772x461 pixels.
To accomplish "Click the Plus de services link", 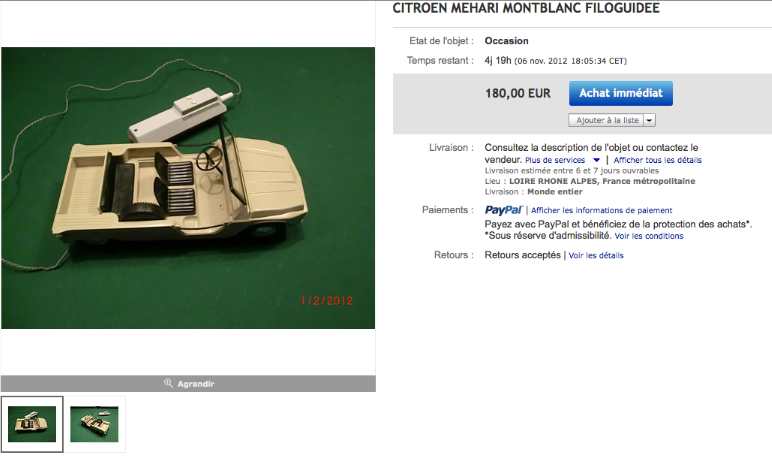I will (x=555, y=160).
